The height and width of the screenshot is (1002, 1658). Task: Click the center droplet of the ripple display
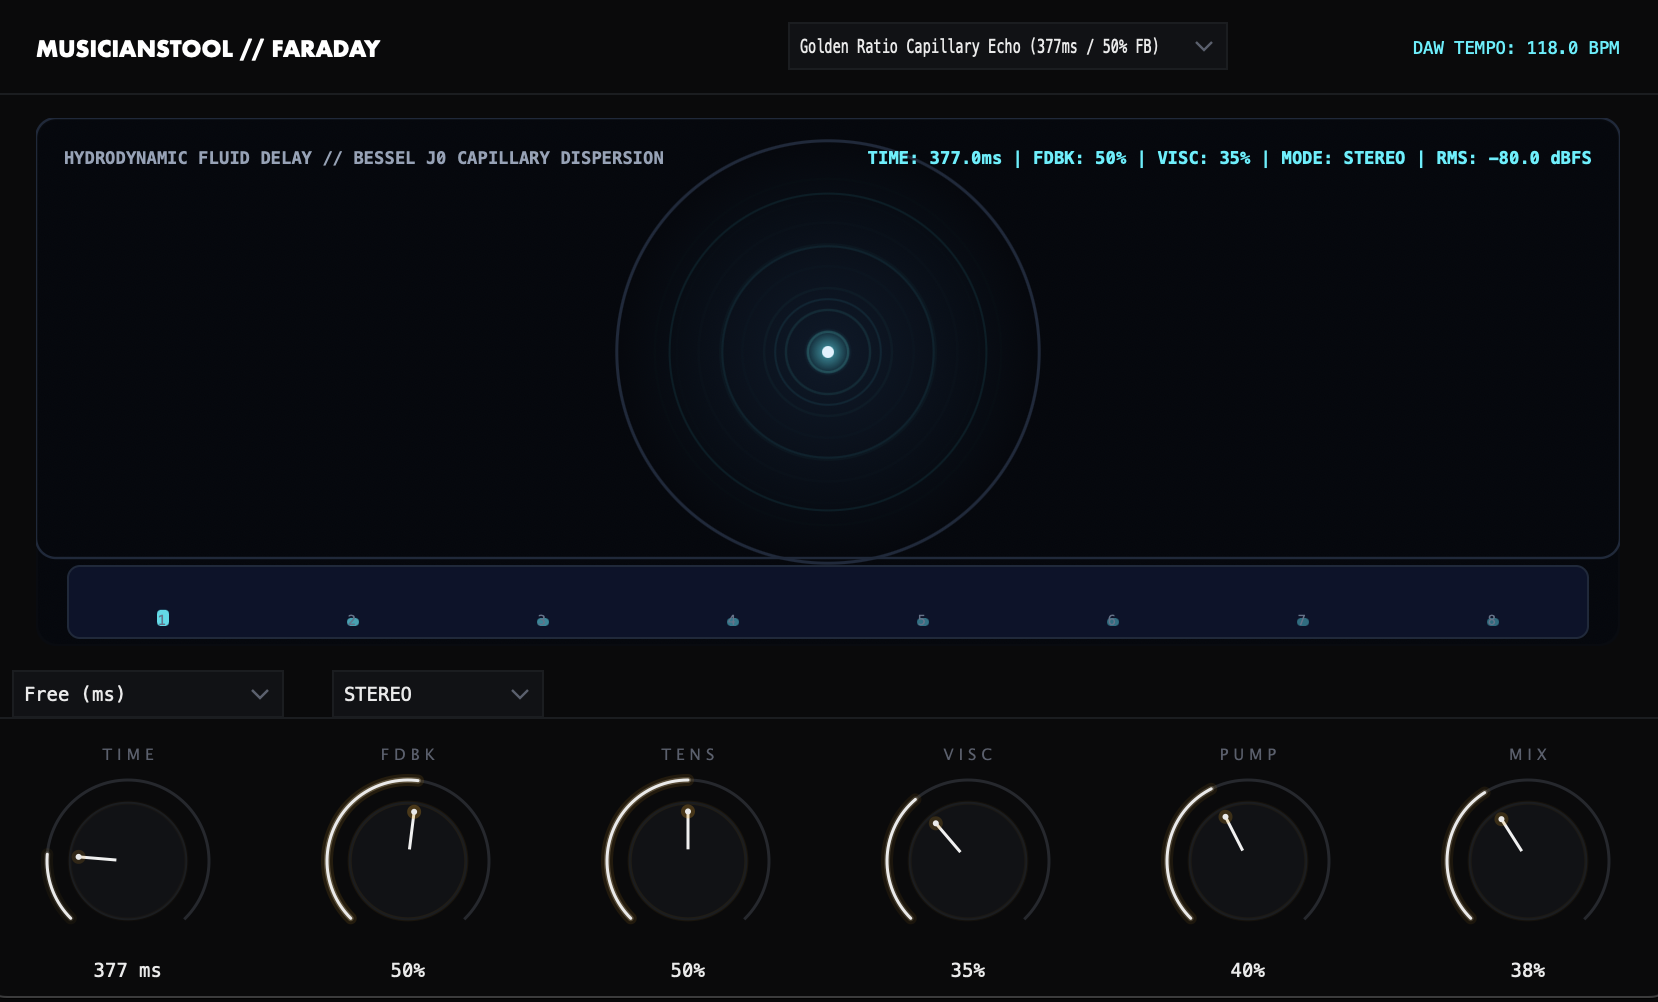(828, 352)
